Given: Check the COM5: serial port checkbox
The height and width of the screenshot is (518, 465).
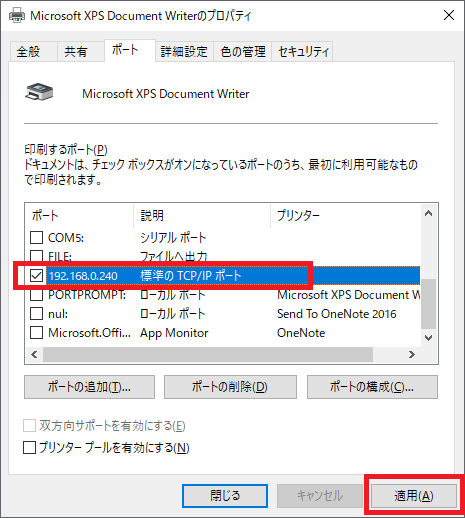Looking at the screenshot, I should click(x=36, y=238).
